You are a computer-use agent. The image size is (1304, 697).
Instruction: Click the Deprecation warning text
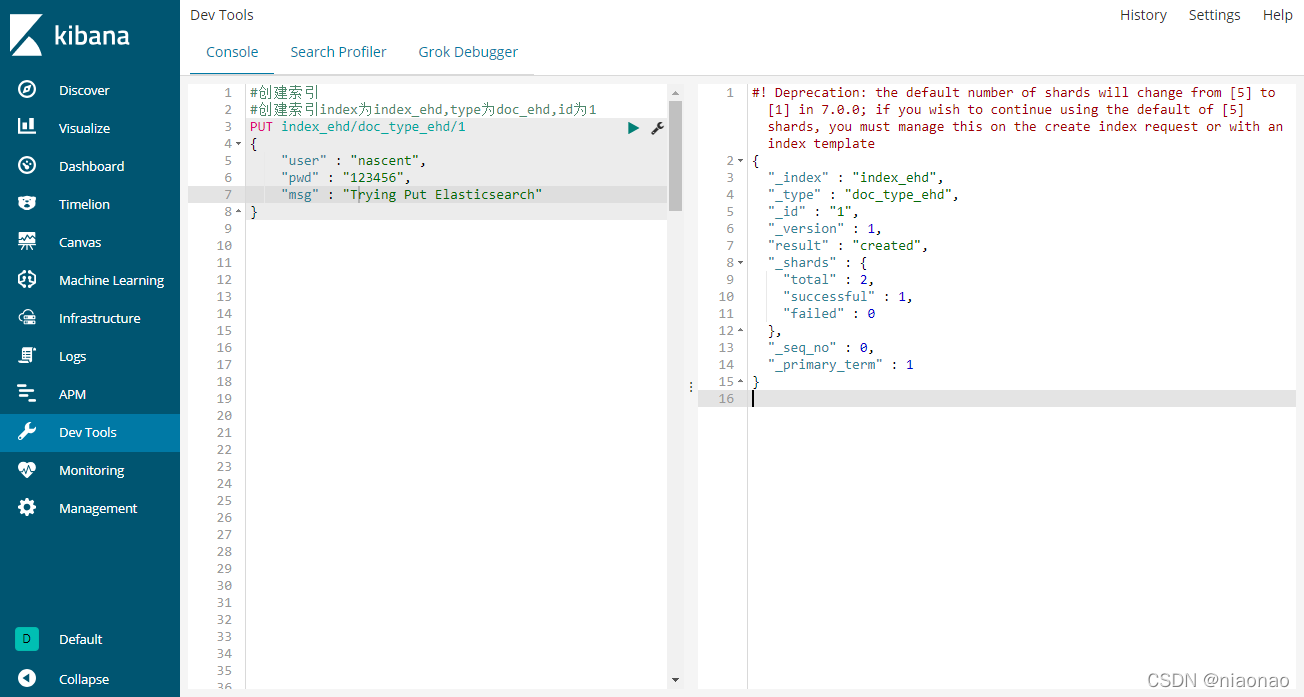[x=1017, y=118]
